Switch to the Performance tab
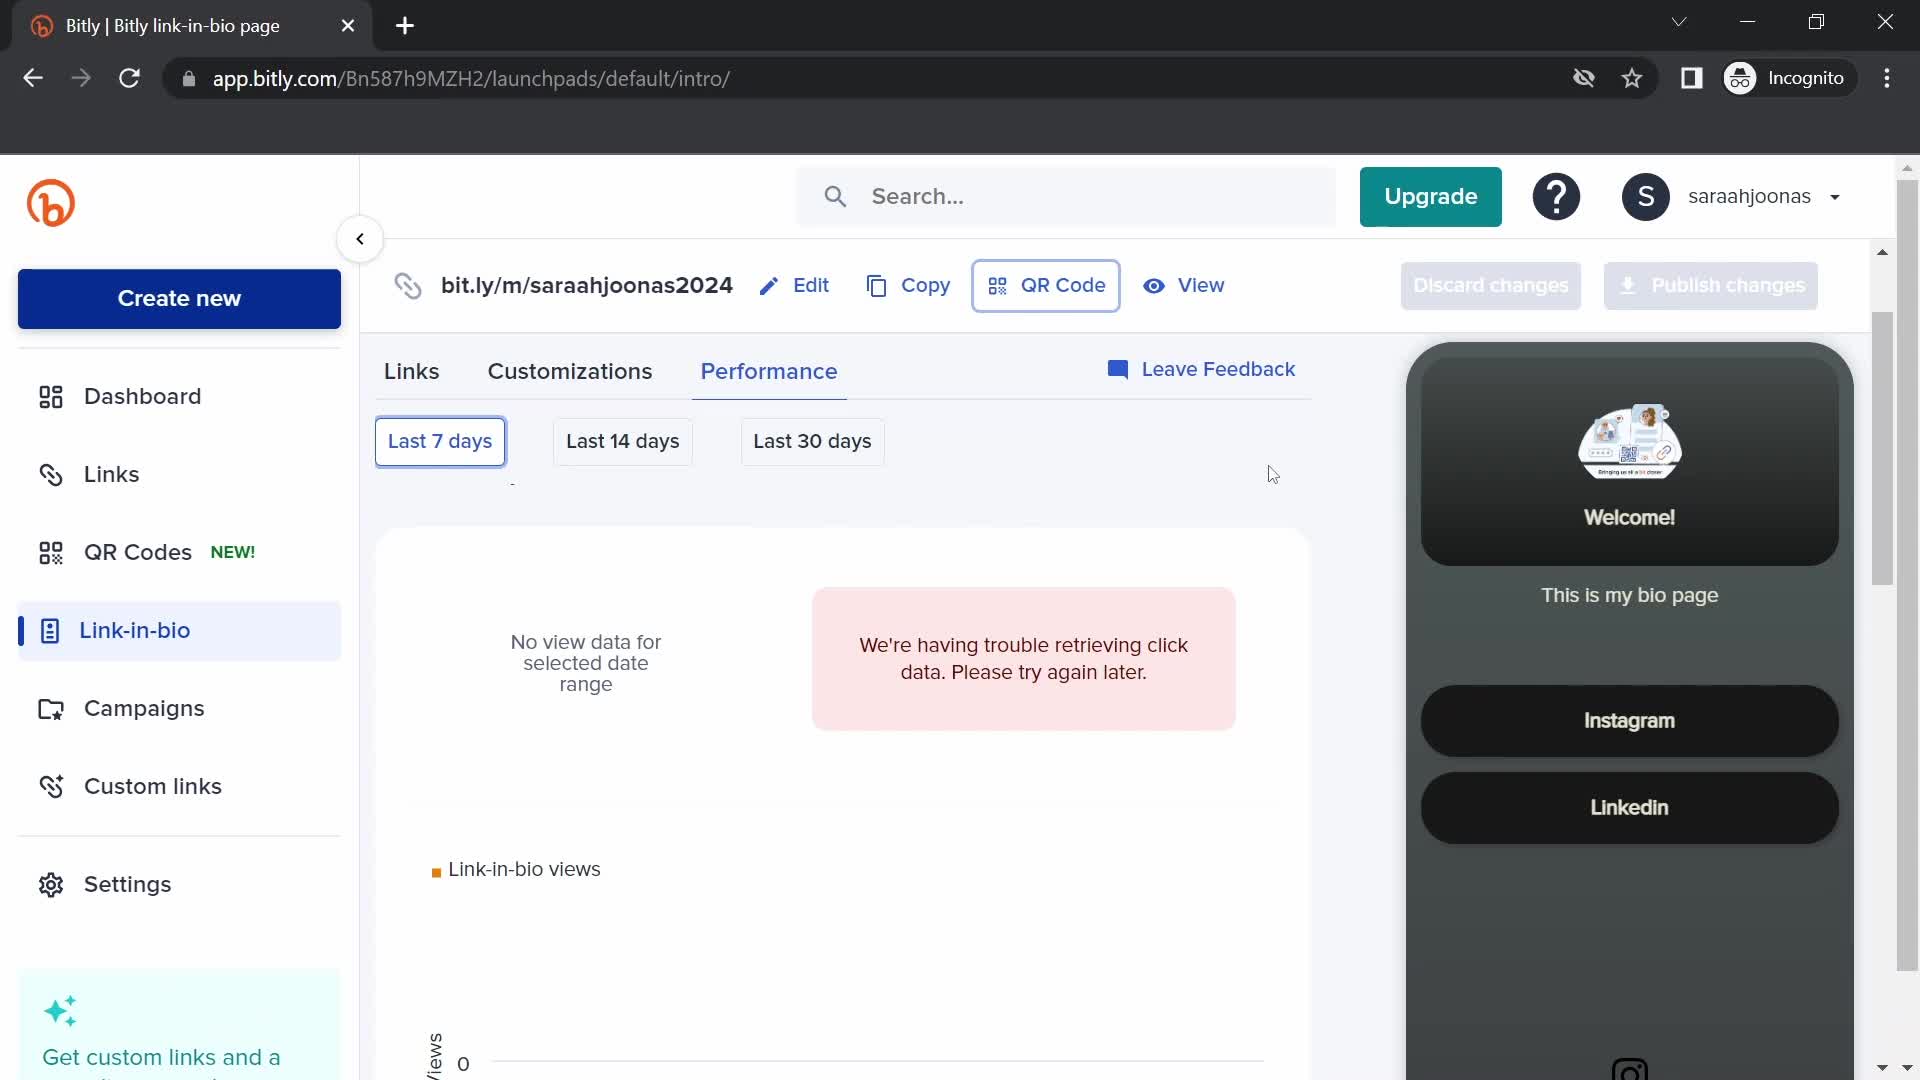The width and height of the screenshot is (1920, 1080). coord(769,371)
